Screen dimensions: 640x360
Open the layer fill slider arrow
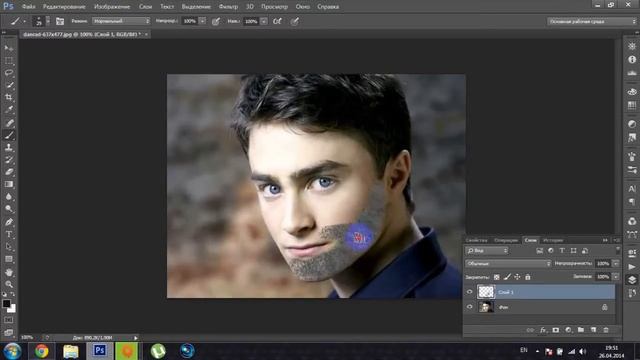616,277
